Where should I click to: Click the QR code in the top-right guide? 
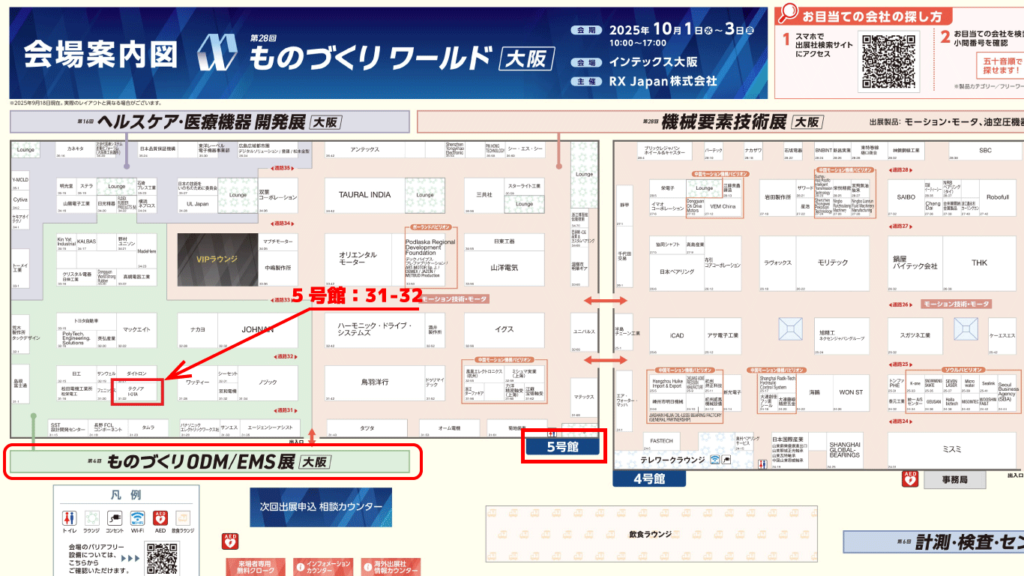point(888,62)
